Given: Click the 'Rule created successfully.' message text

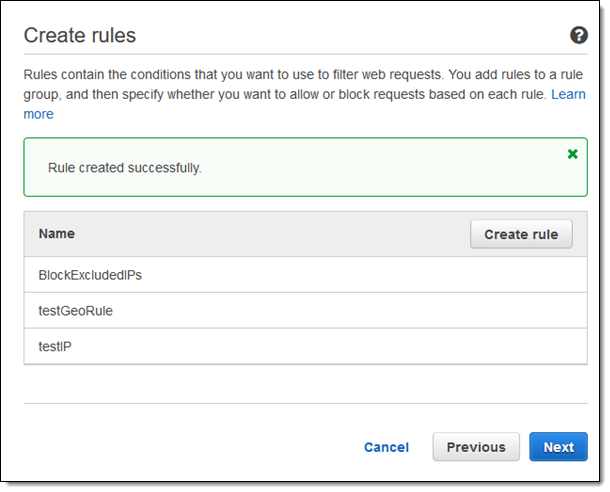Looking at the screenshot, I should coord(125,167).
